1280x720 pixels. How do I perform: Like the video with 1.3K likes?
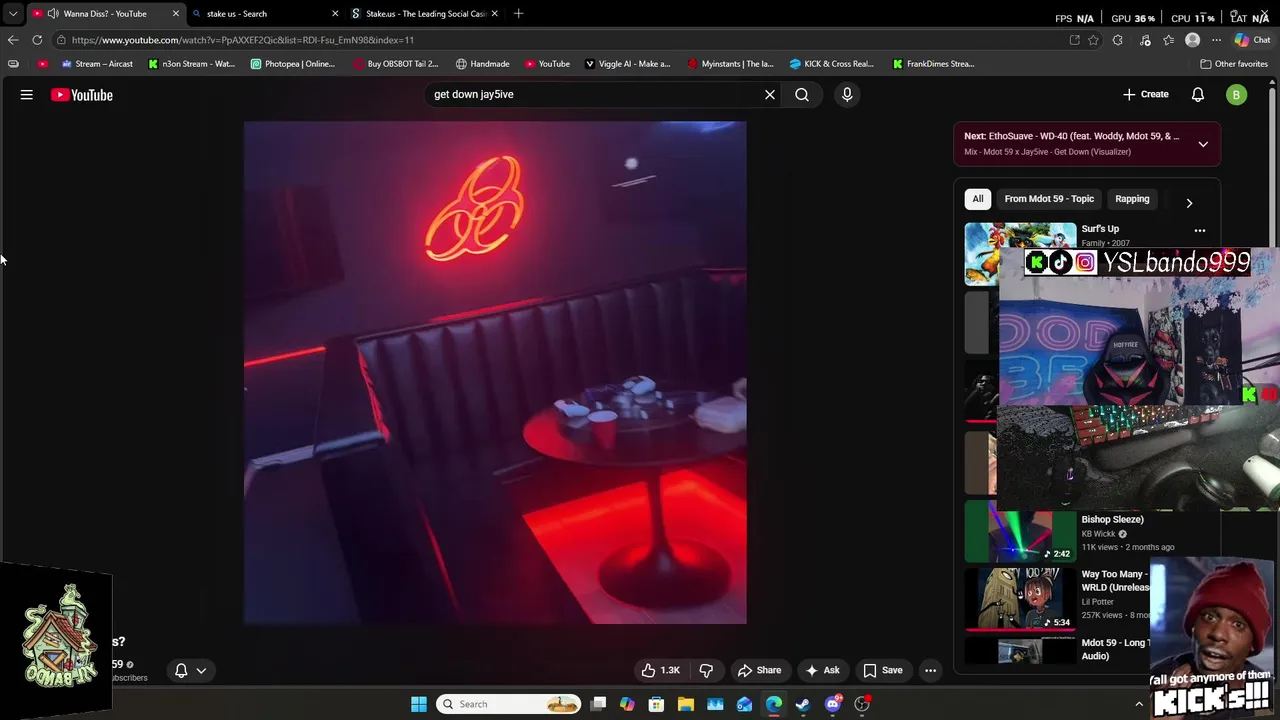(660, 670)
